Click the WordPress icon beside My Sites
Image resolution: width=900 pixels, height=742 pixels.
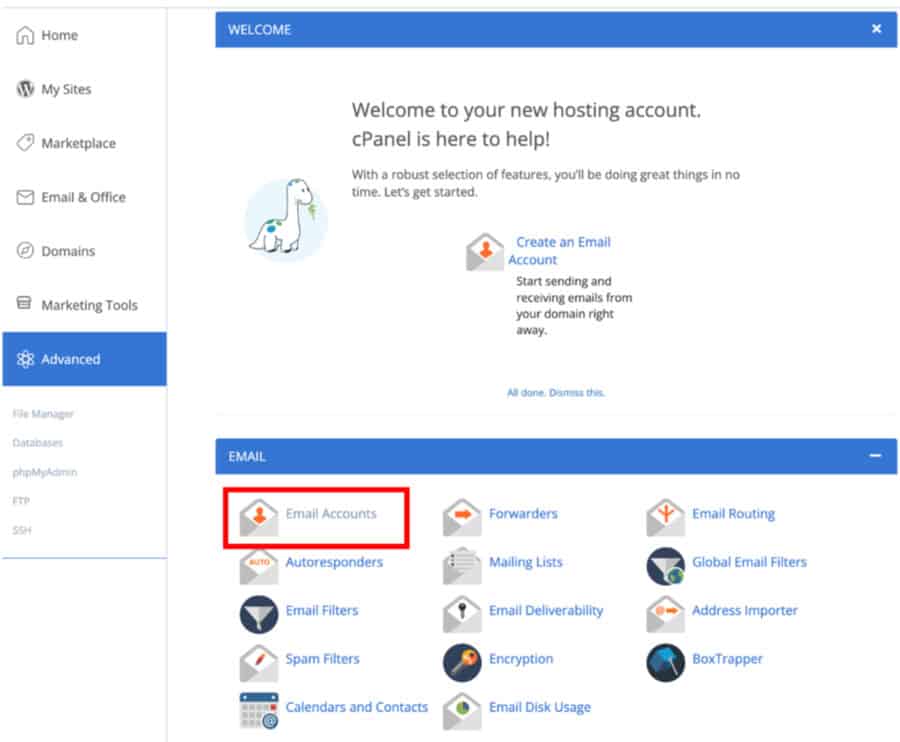tap(25, 89)
